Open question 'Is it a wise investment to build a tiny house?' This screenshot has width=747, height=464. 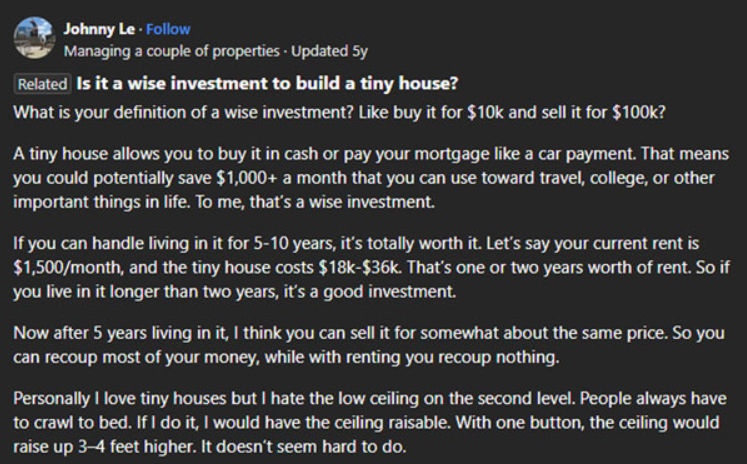pos(267,83)
